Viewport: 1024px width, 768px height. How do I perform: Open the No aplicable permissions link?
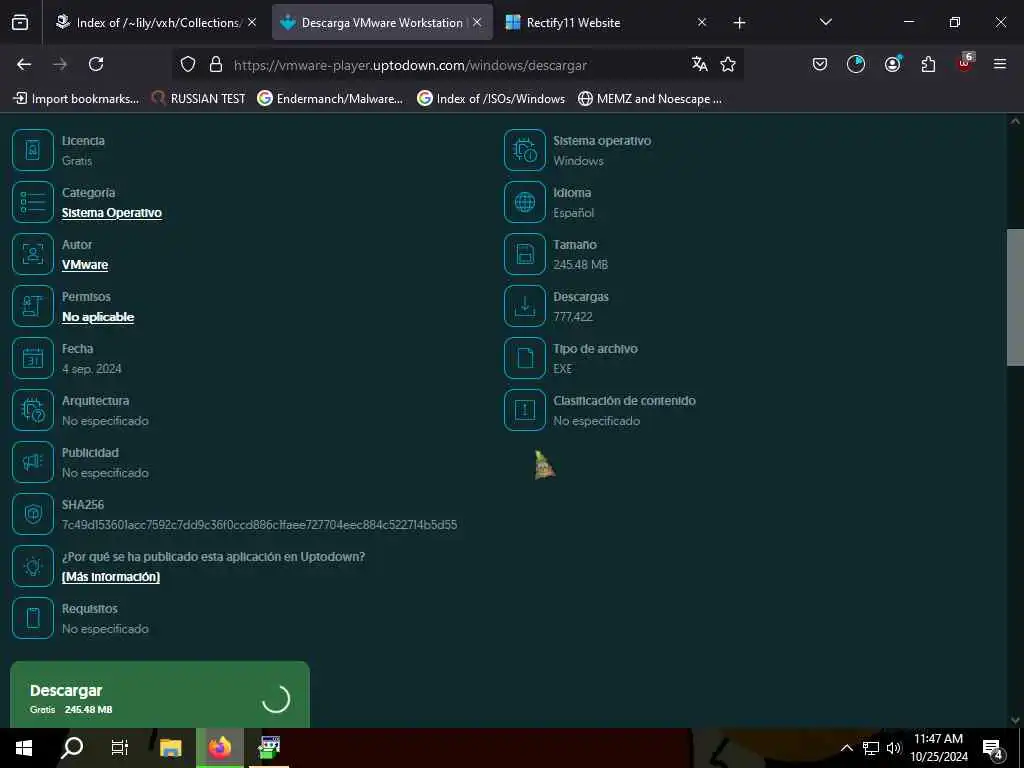[98, 317]
